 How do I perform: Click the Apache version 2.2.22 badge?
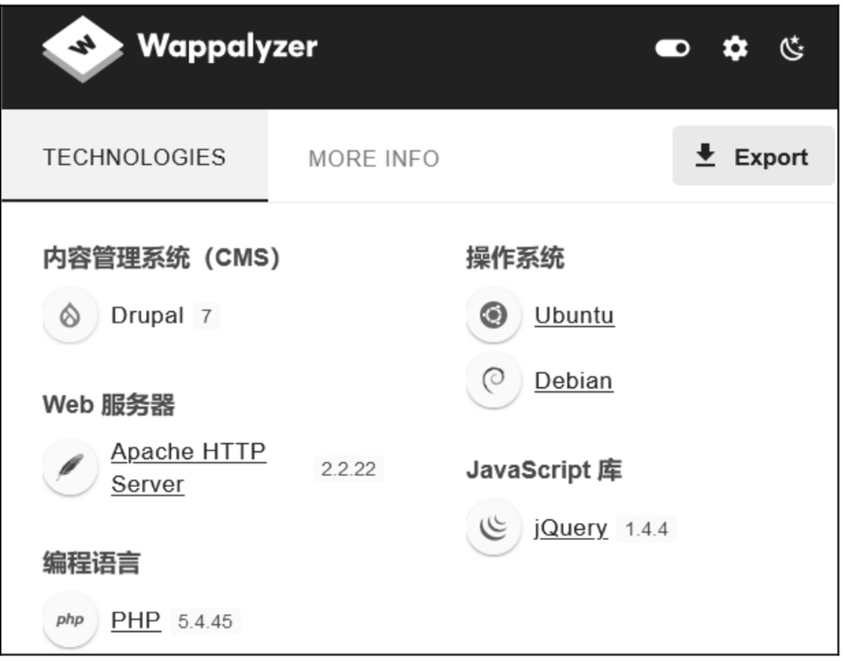coord(348,469)
